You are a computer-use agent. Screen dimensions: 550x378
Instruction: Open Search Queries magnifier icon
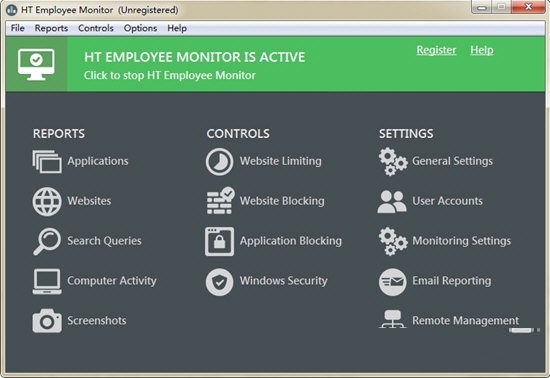[x=47, y=241]
